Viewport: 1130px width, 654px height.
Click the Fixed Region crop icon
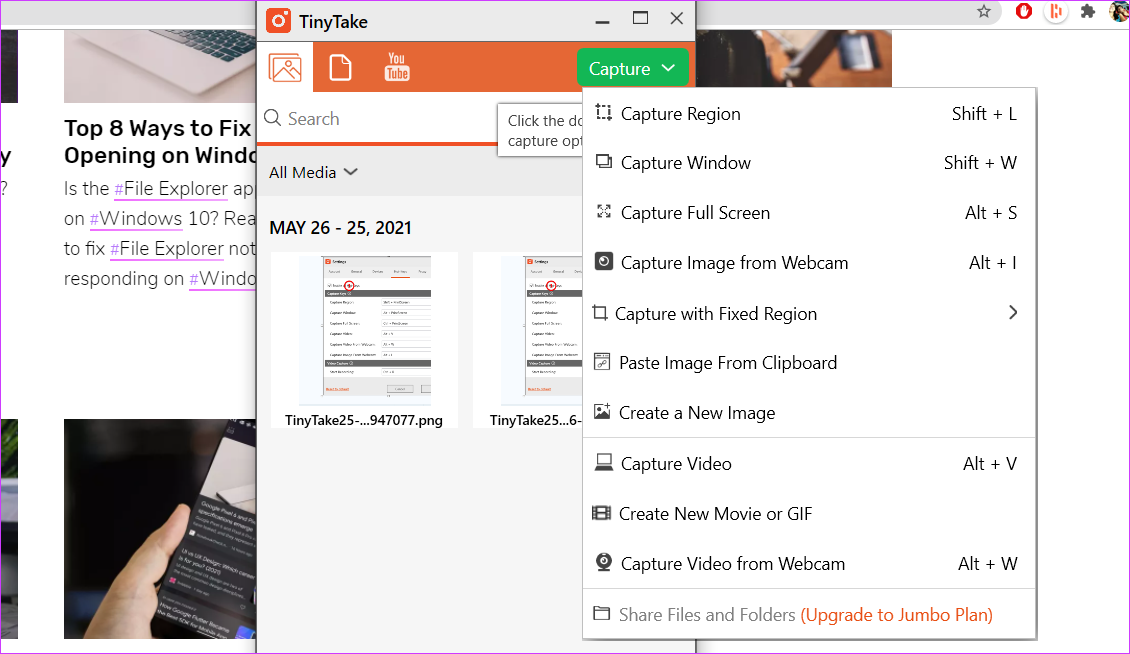[600, 312]
